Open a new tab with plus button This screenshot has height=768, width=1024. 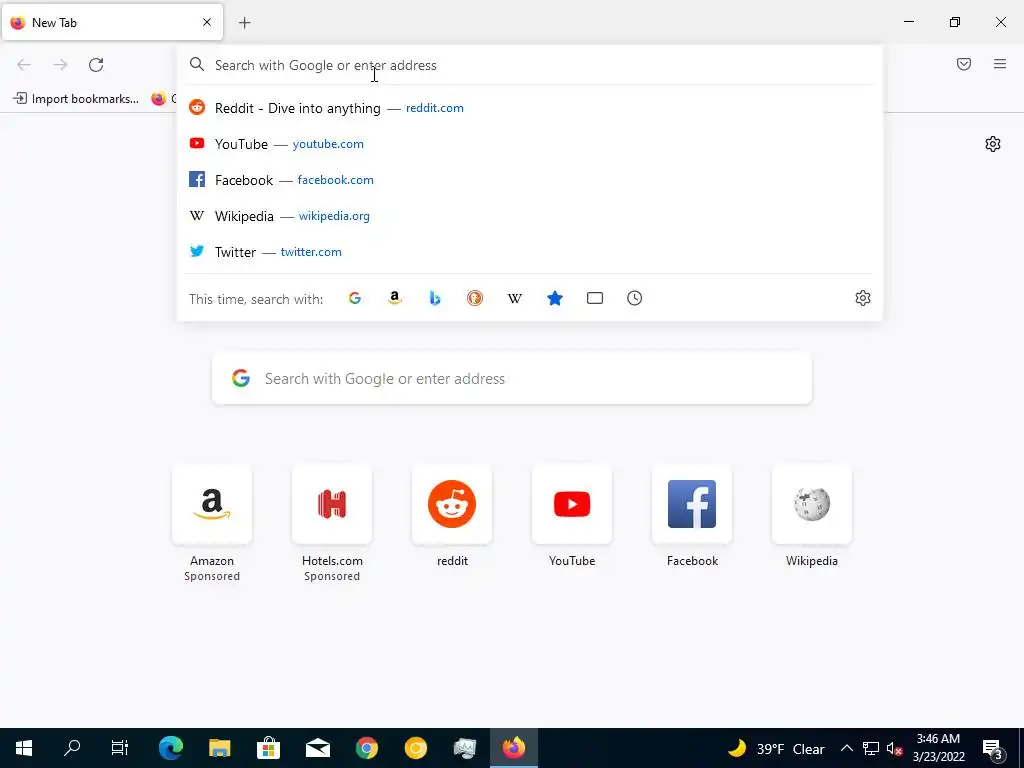click(x=245, y=23)
